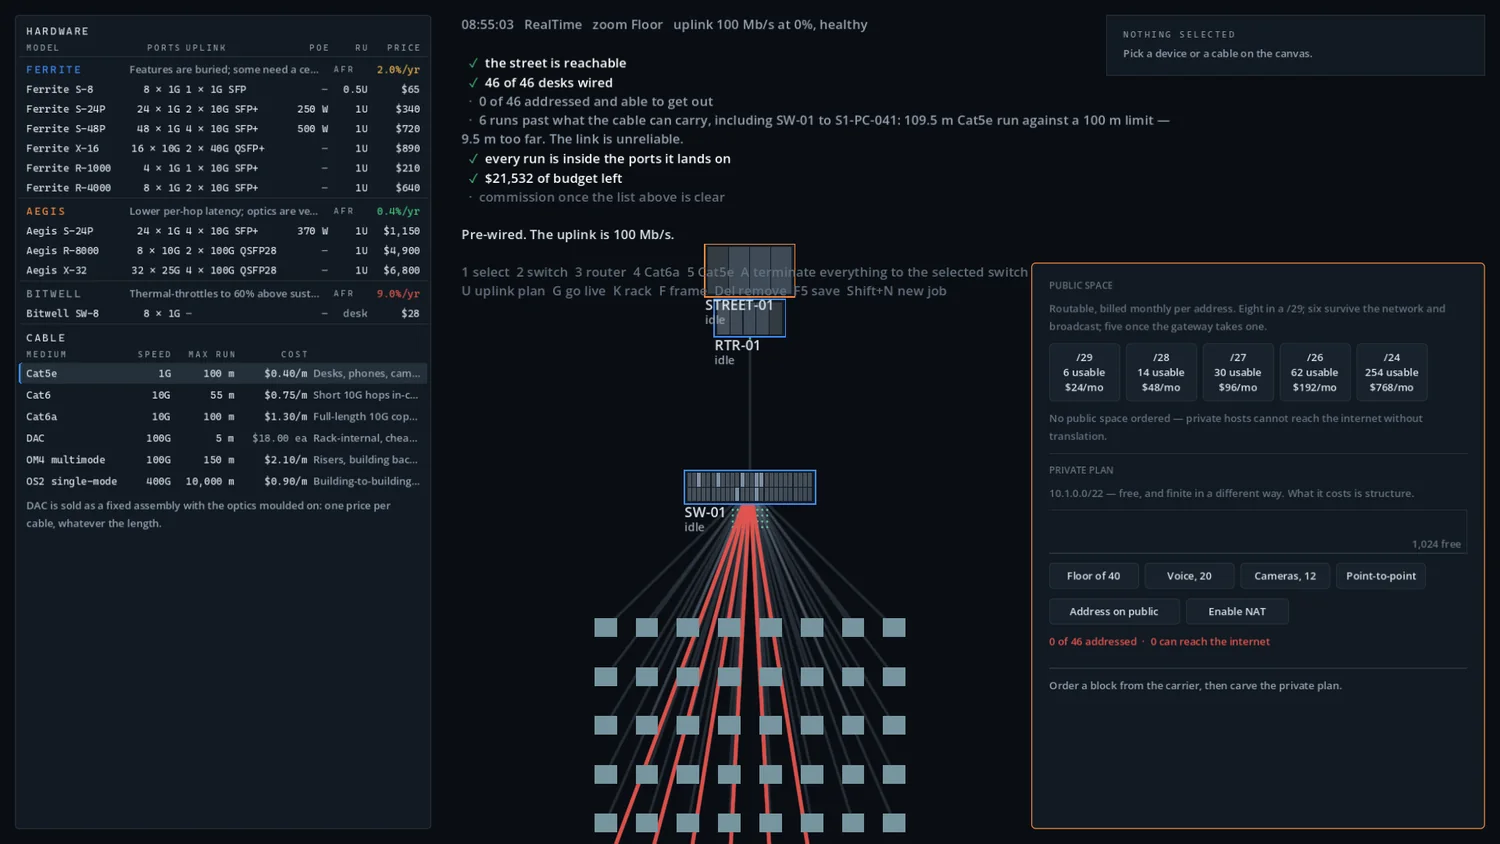Pick the Cat6a cable medium
Image resolution: width=1500 pixels, height=844 pixels.
pos(223,416)
